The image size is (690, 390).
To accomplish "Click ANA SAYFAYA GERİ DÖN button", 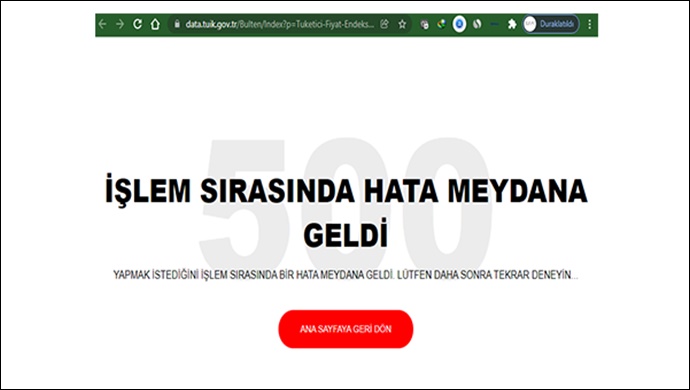I will [345, 329].
